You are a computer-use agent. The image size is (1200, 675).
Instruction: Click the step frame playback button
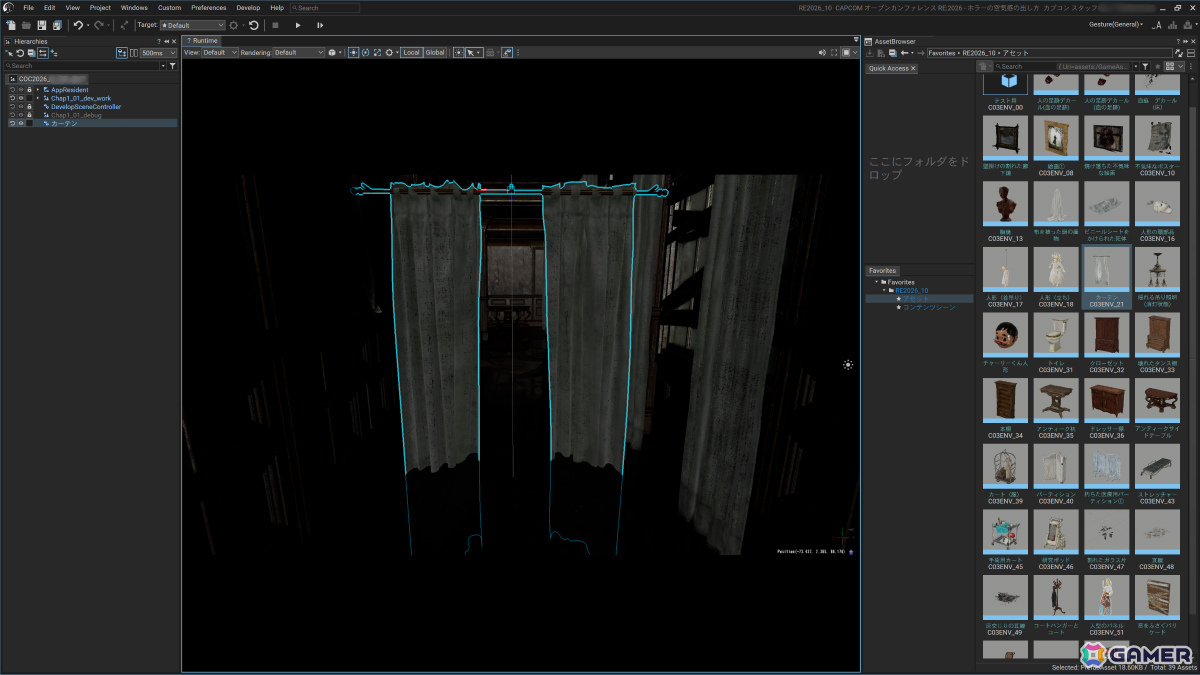pyautogui.click(x=320, y=25)
